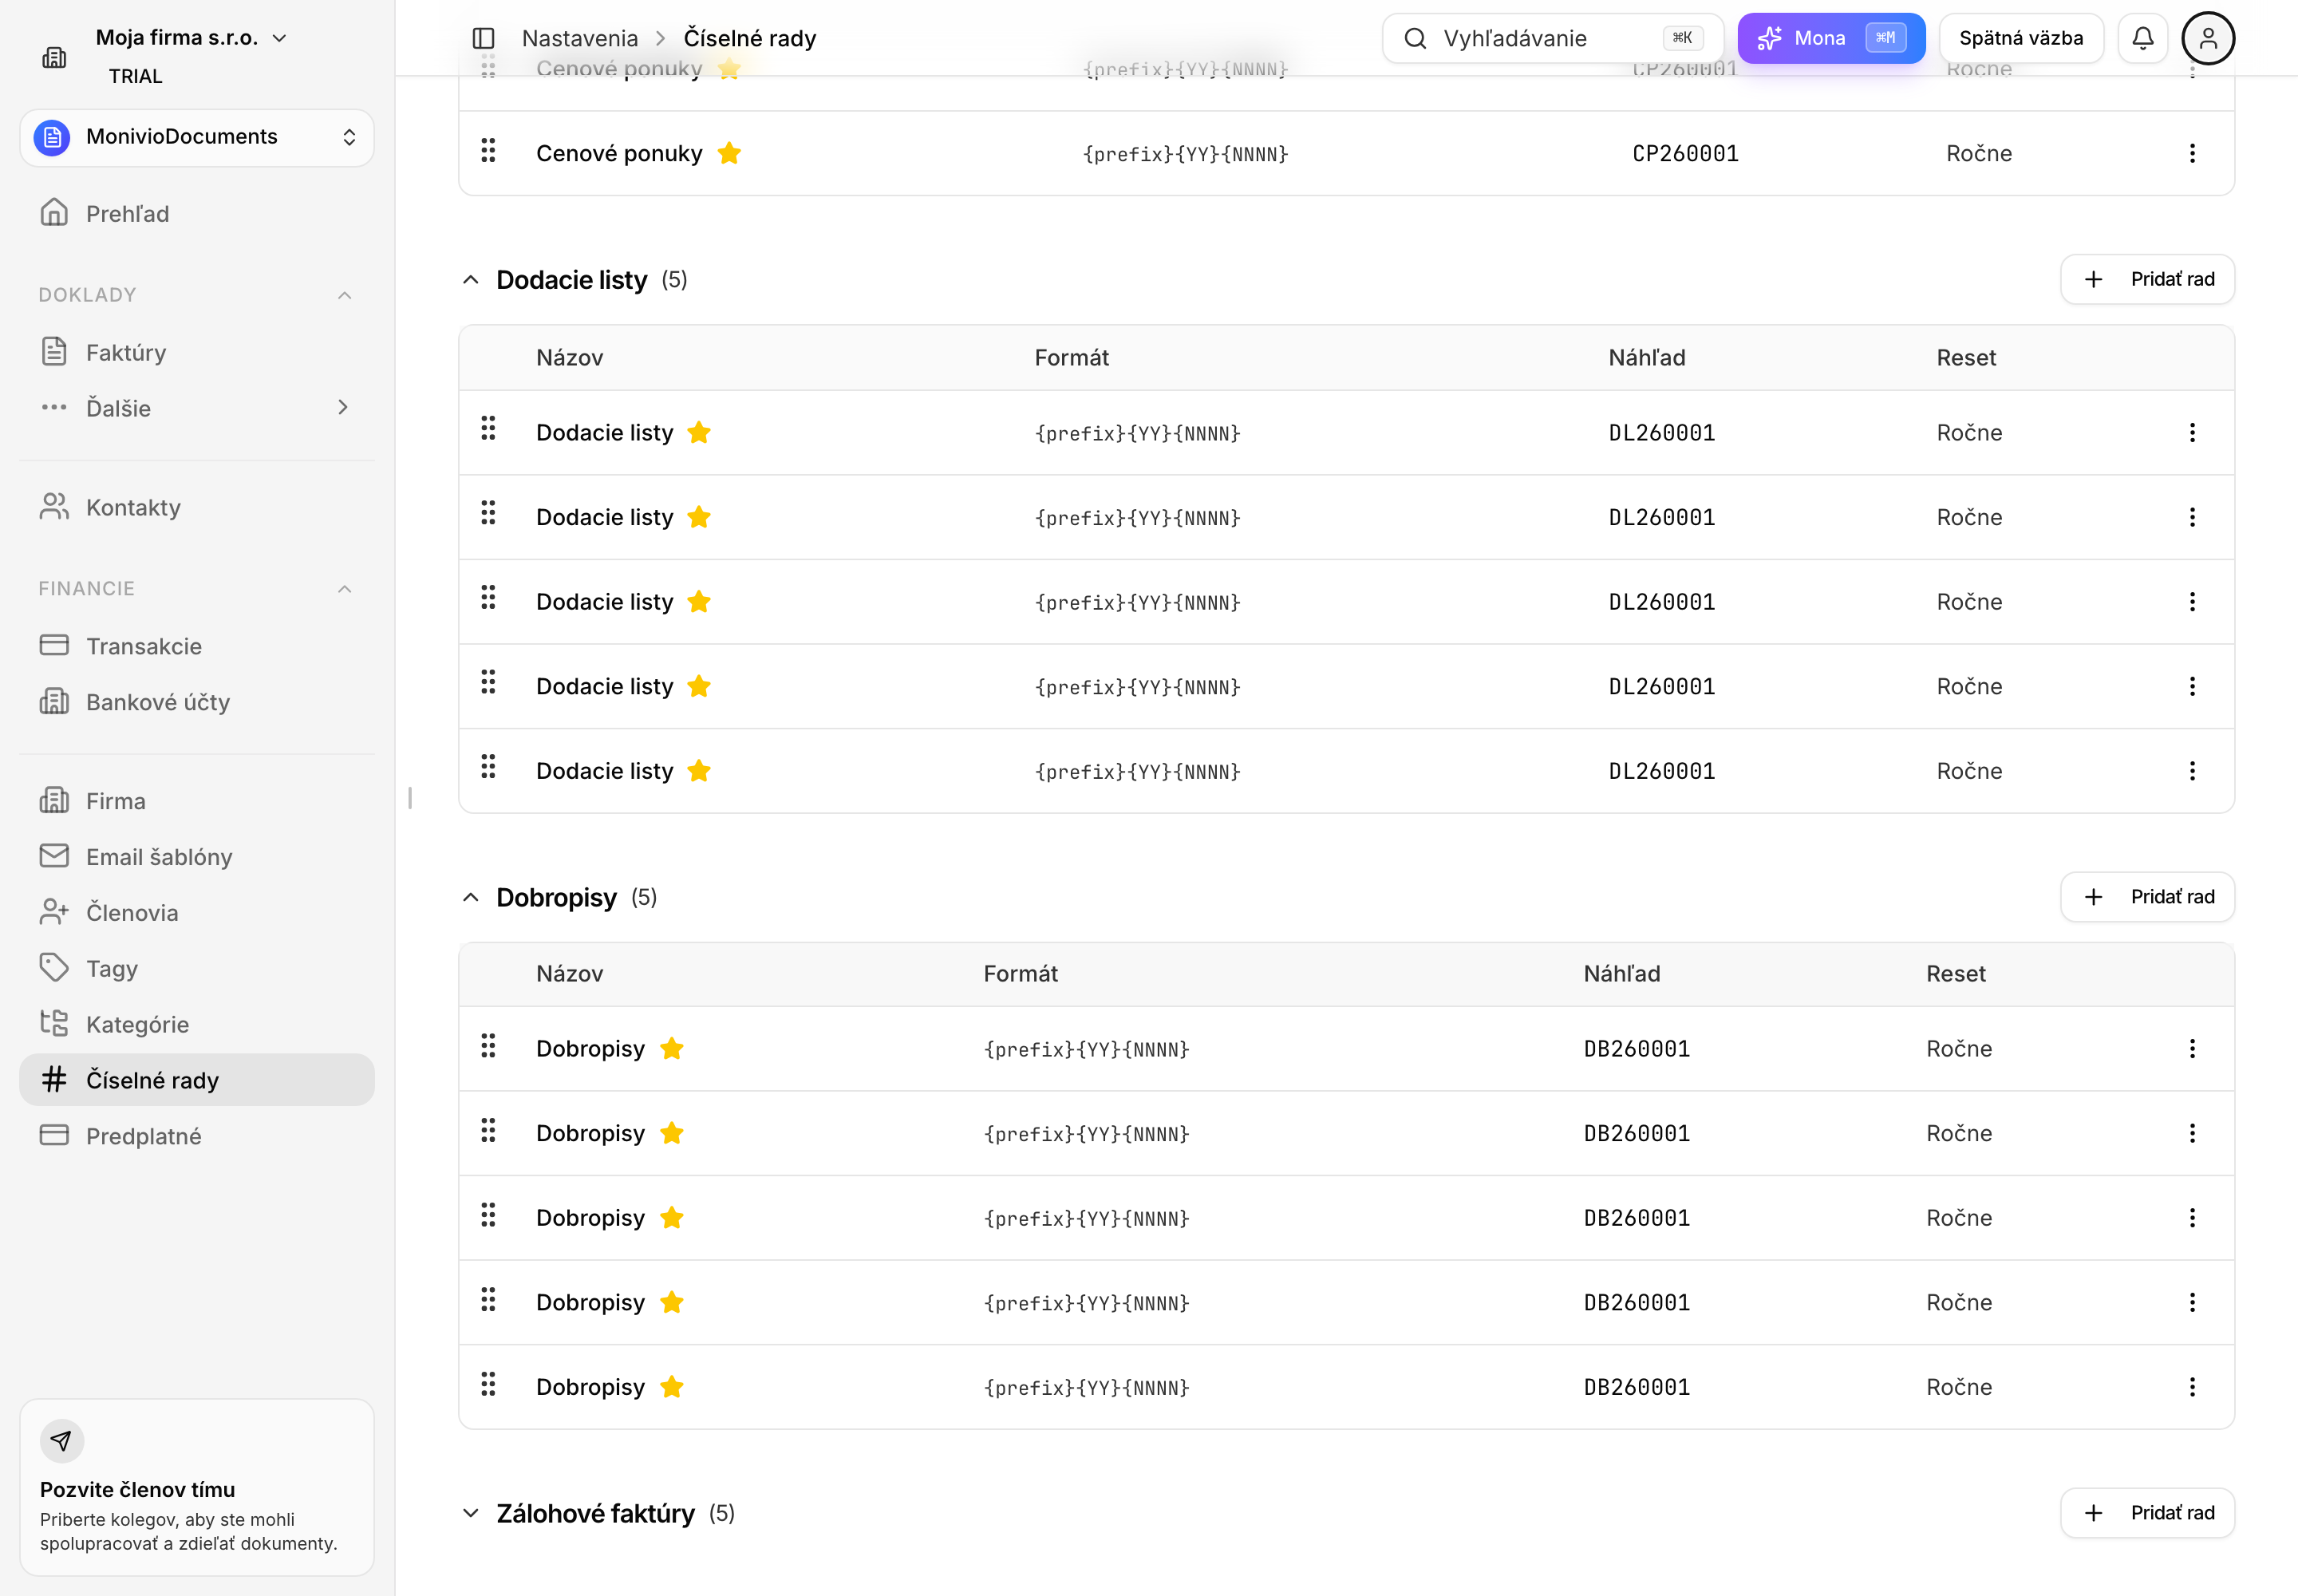Click the sidebar resize handle
This screenshot has height=1596, width=2298.
click(x=410, y=798)
